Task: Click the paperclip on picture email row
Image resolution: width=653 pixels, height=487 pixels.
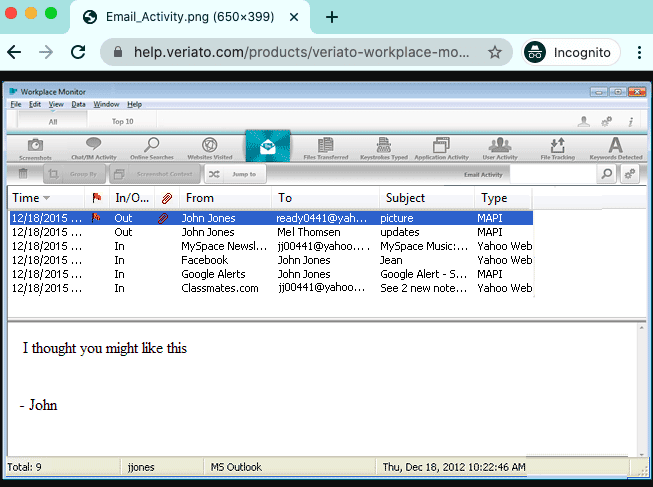Action: (x=163, y=218)
